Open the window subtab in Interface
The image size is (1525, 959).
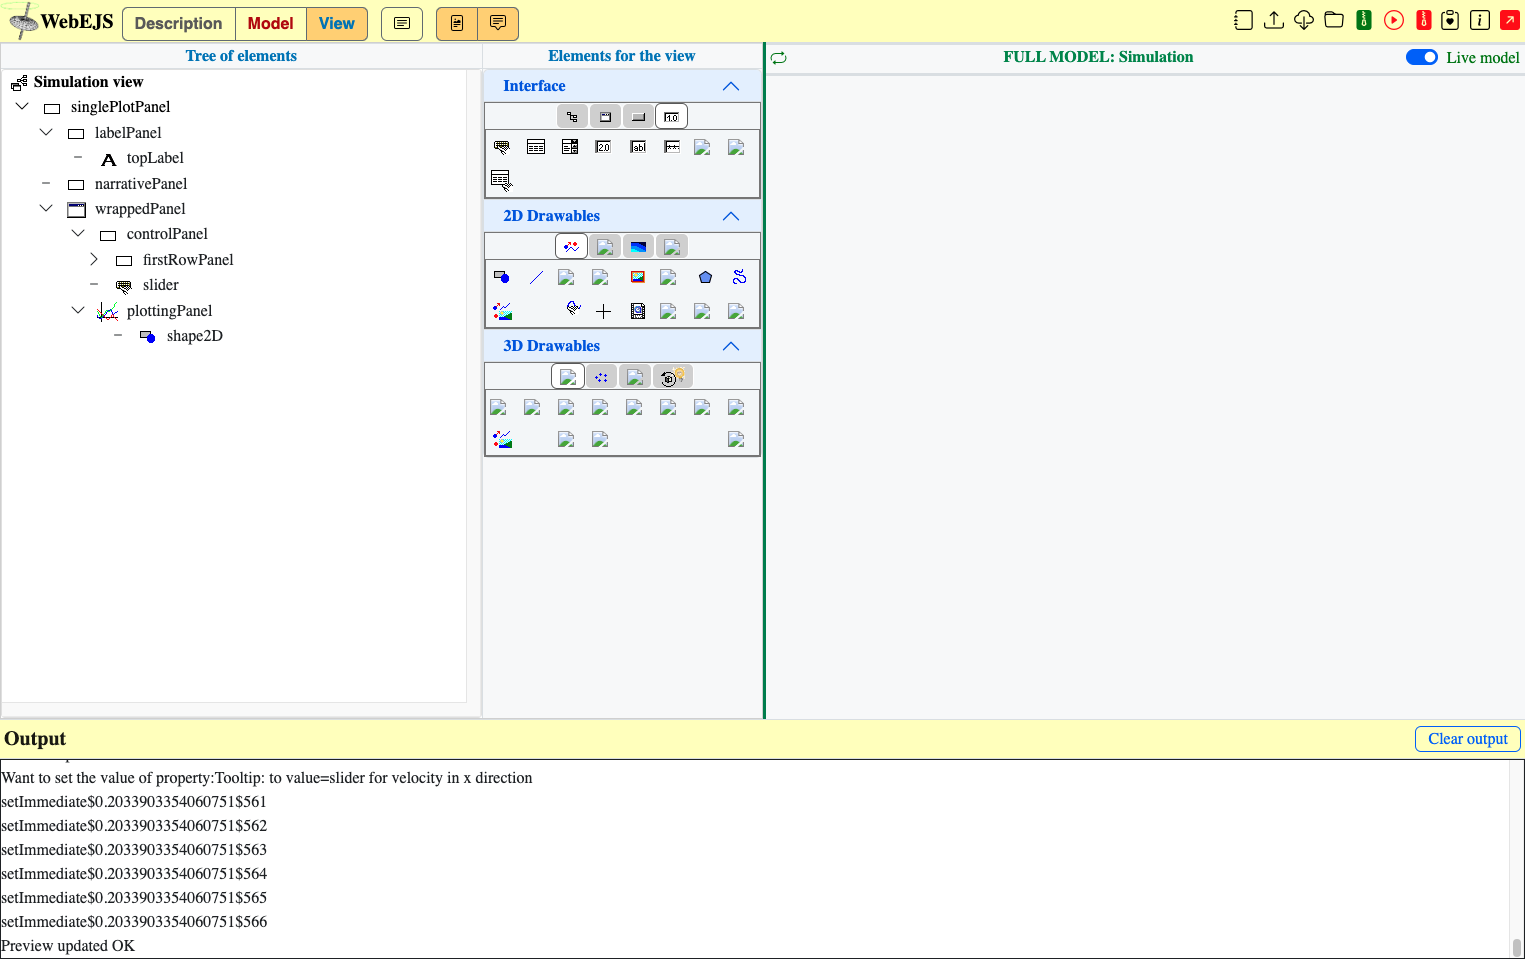point(605,117)
